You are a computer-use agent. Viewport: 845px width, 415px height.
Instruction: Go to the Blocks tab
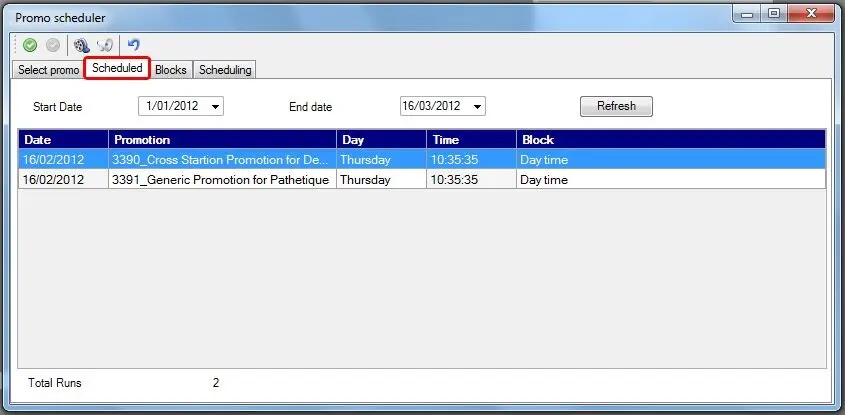click(x=171, y=70)
